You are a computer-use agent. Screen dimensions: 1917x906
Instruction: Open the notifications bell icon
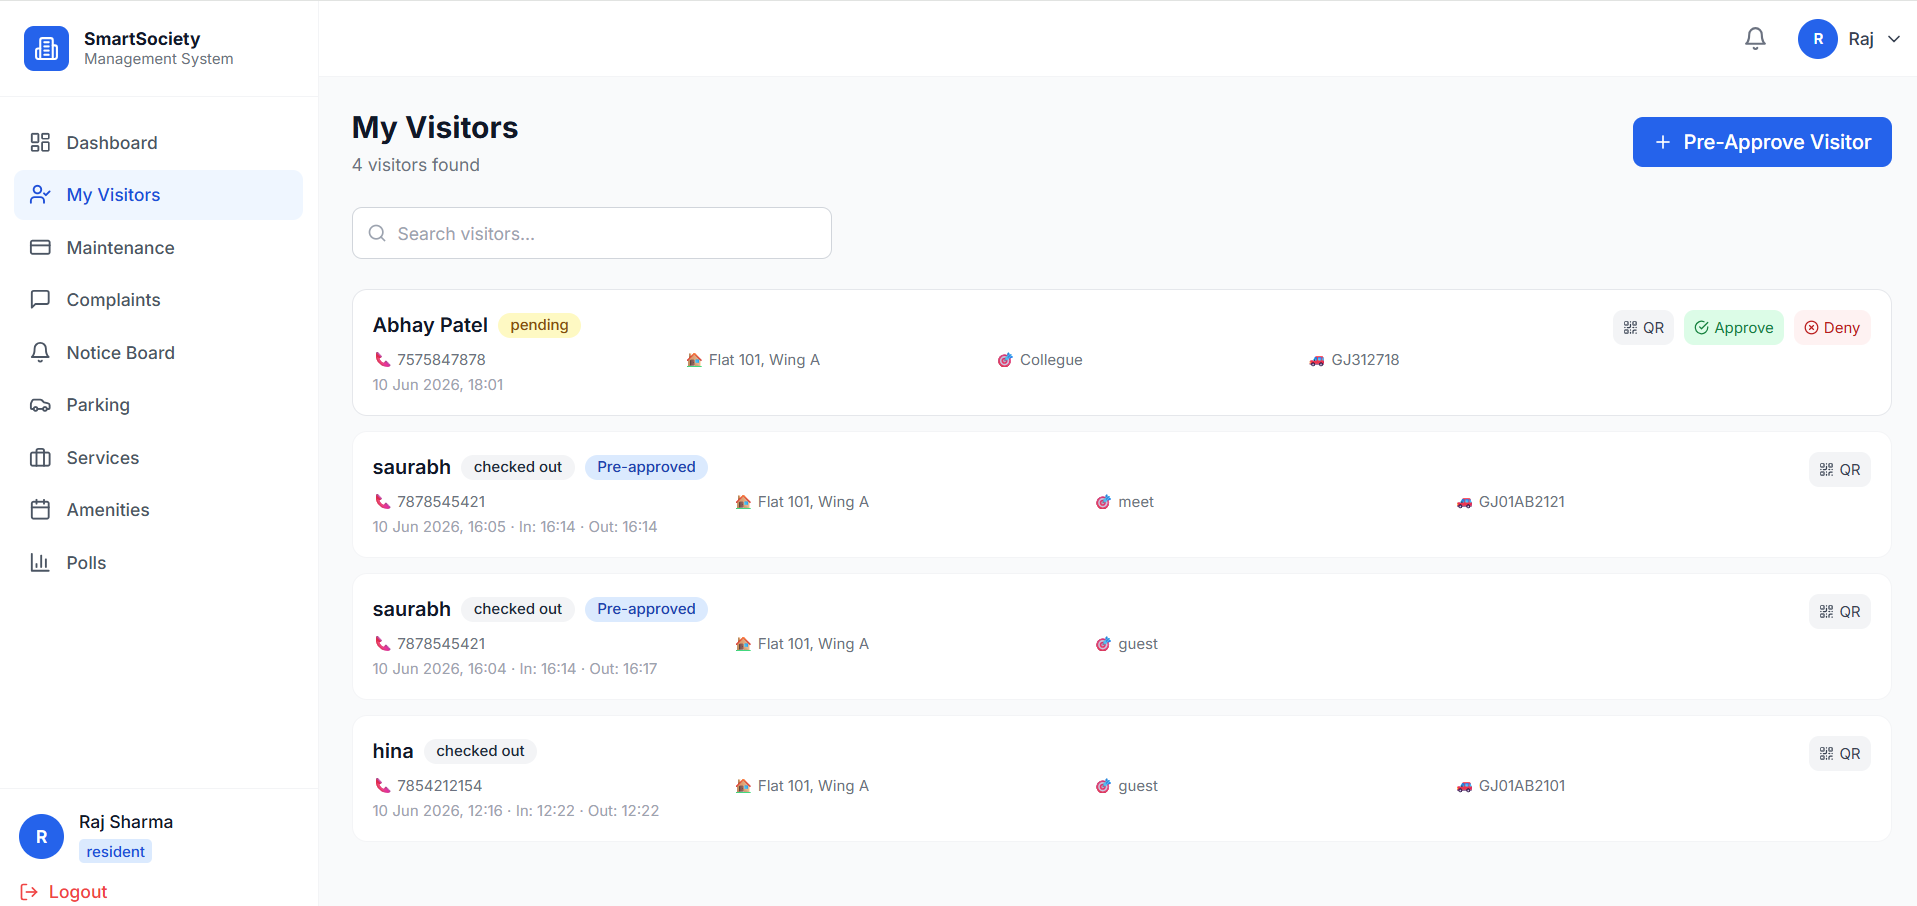1755,39
